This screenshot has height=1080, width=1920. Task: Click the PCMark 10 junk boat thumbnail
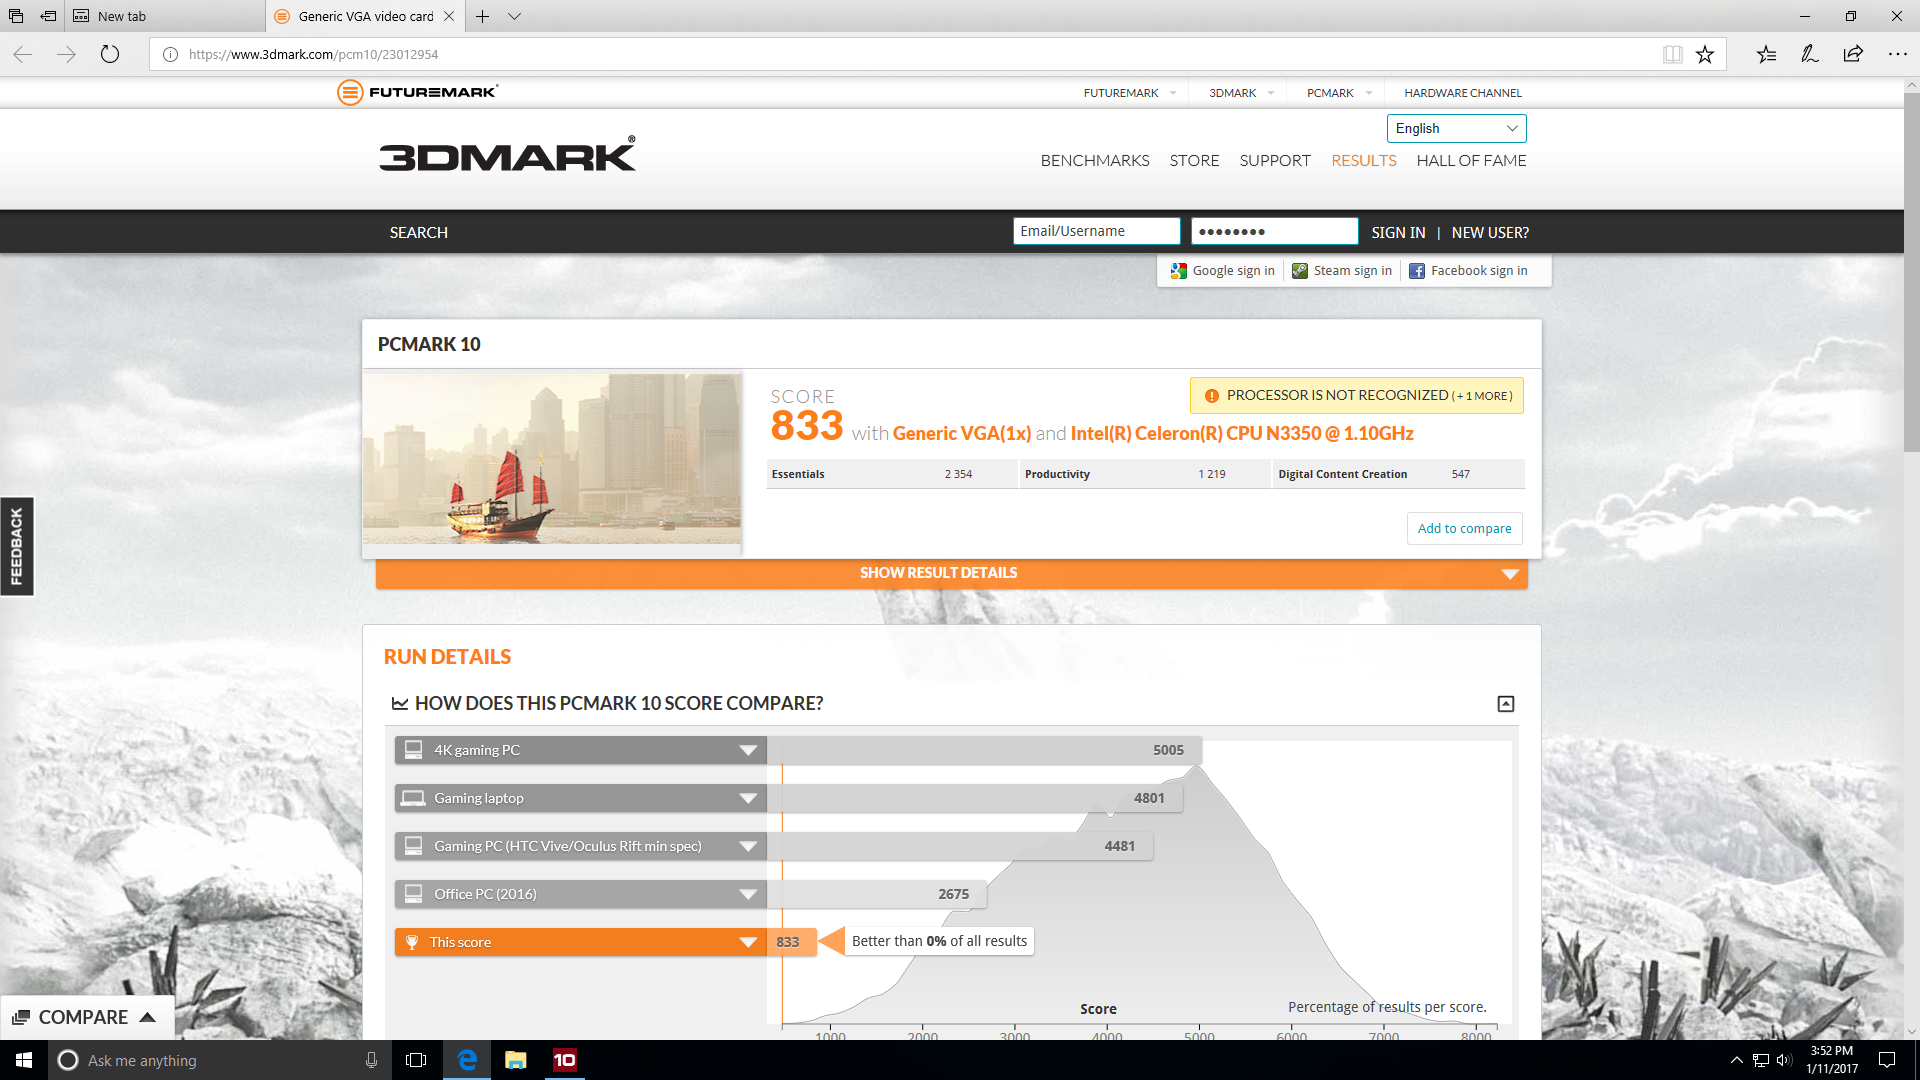pyautogui.click(x=552, y=458)
